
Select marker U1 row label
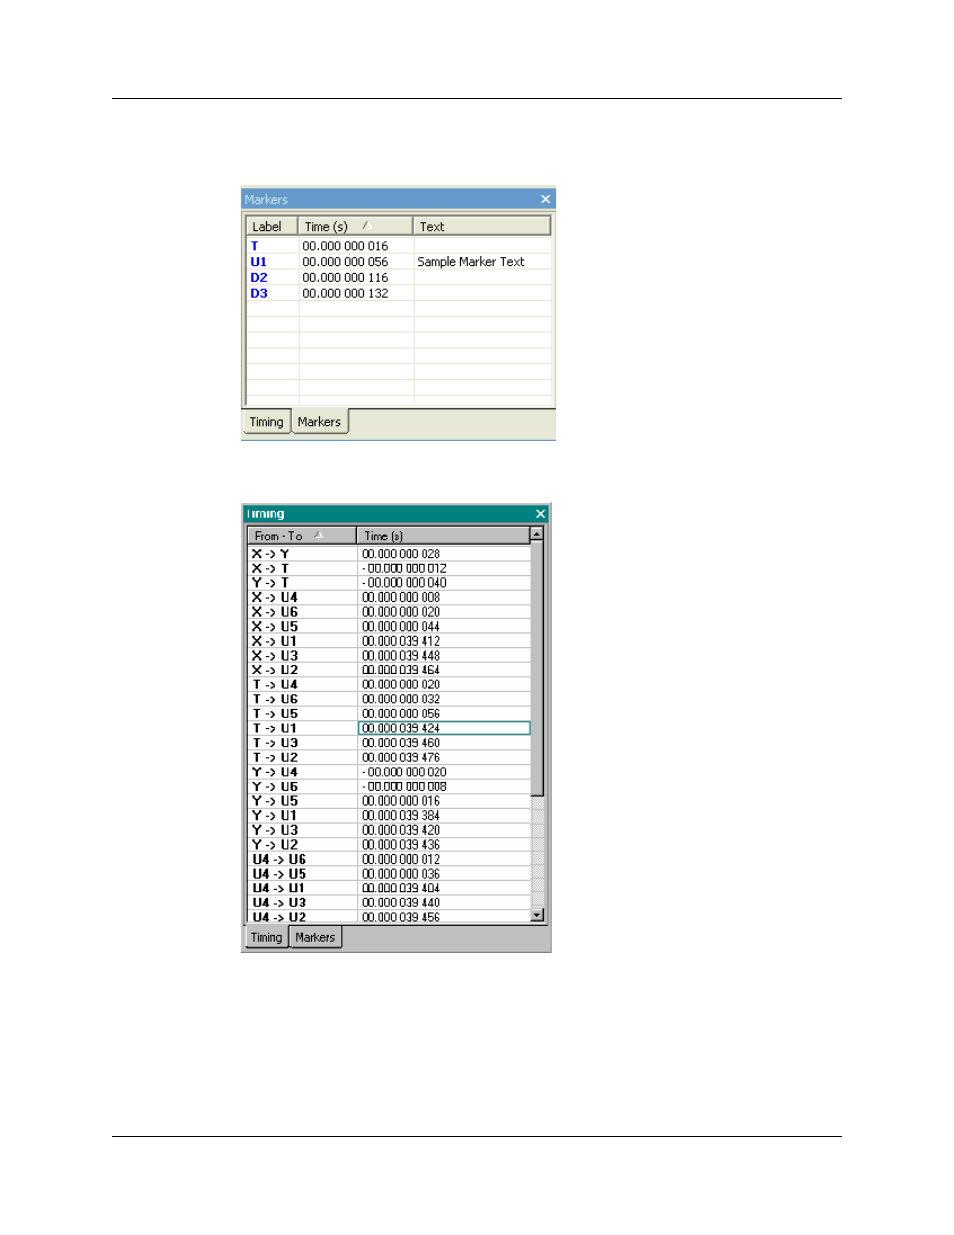tap(258, 262)
